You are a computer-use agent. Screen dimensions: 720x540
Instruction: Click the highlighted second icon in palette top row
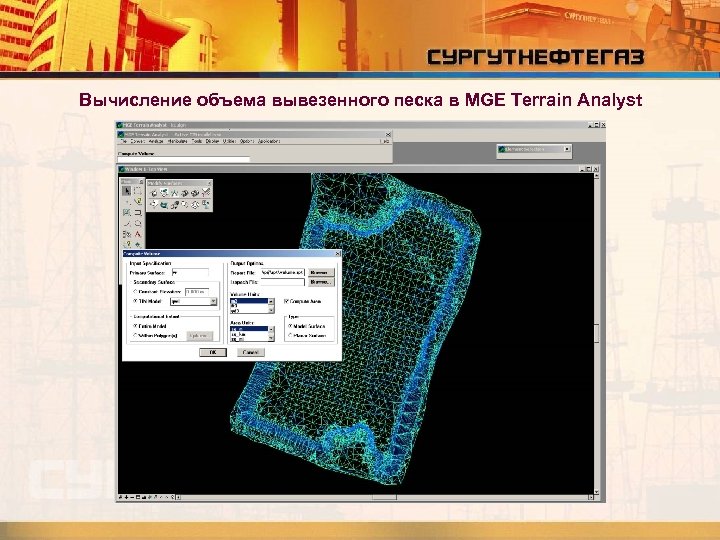coord(164,193)
